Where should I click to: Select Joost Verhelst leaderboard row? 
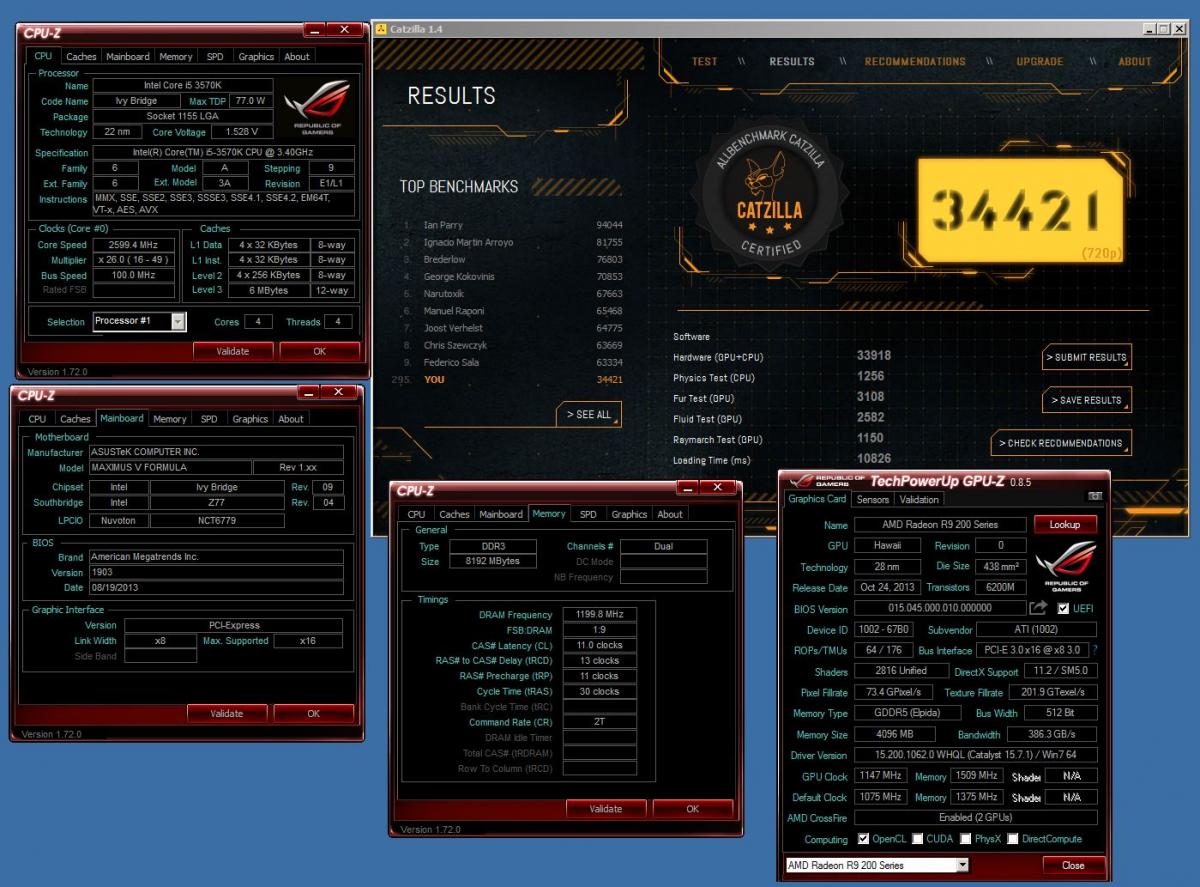[x=512, y=328]
